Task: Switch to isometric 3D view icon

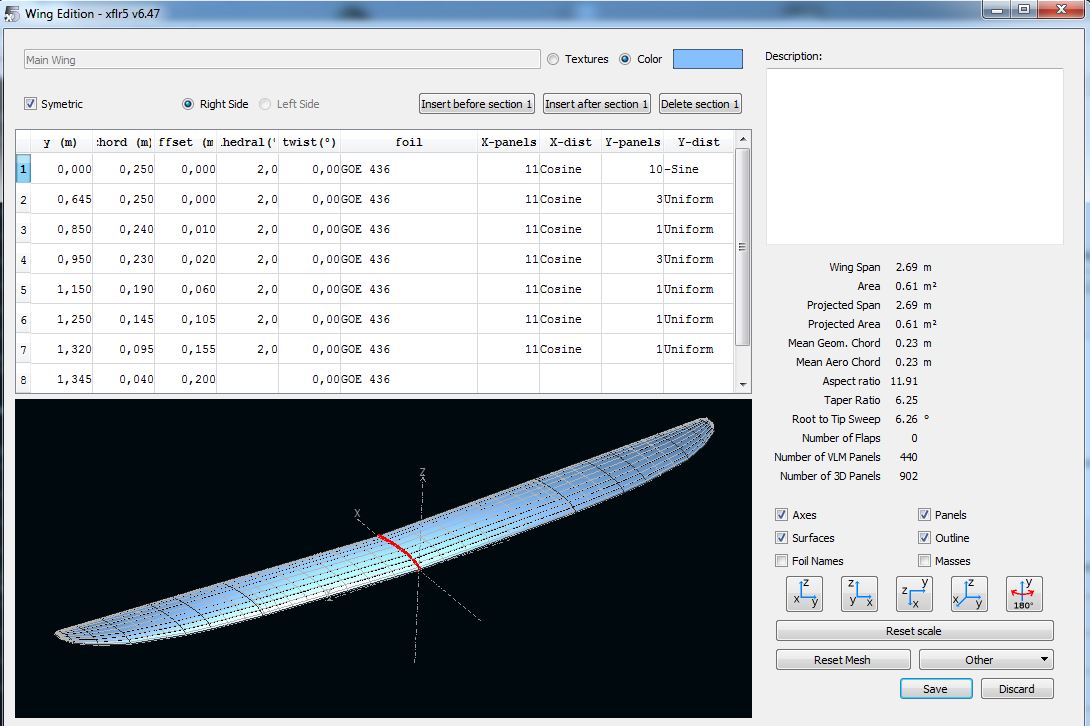Action: click(x=969, y=594)
